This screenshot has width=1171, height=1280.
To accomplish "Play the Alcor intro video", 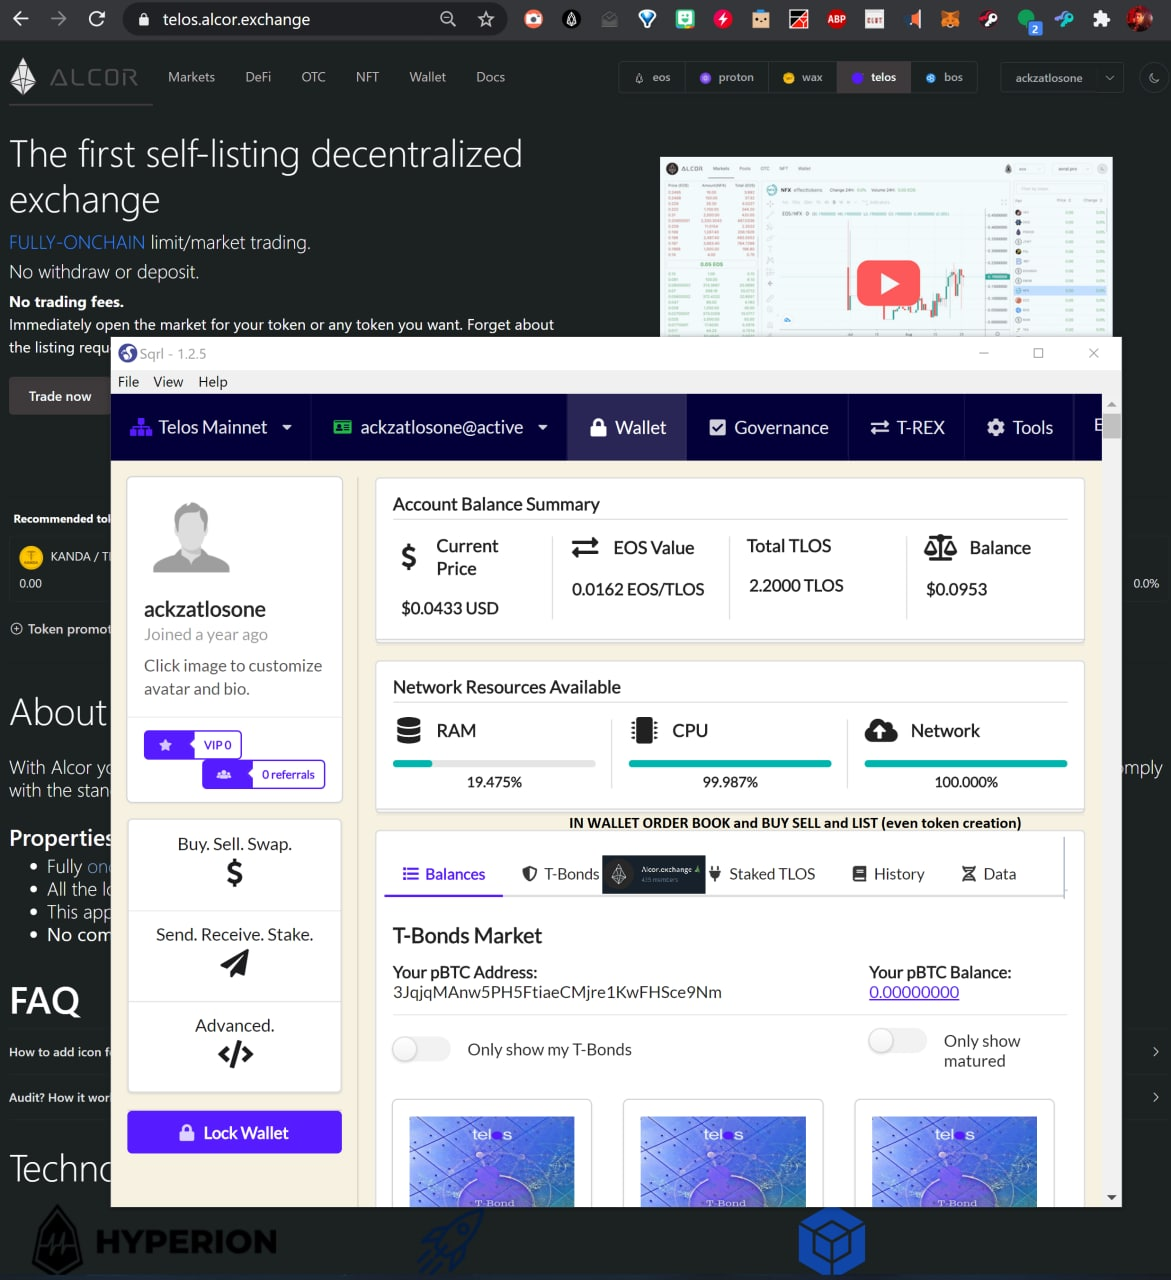I will [888, 284].
